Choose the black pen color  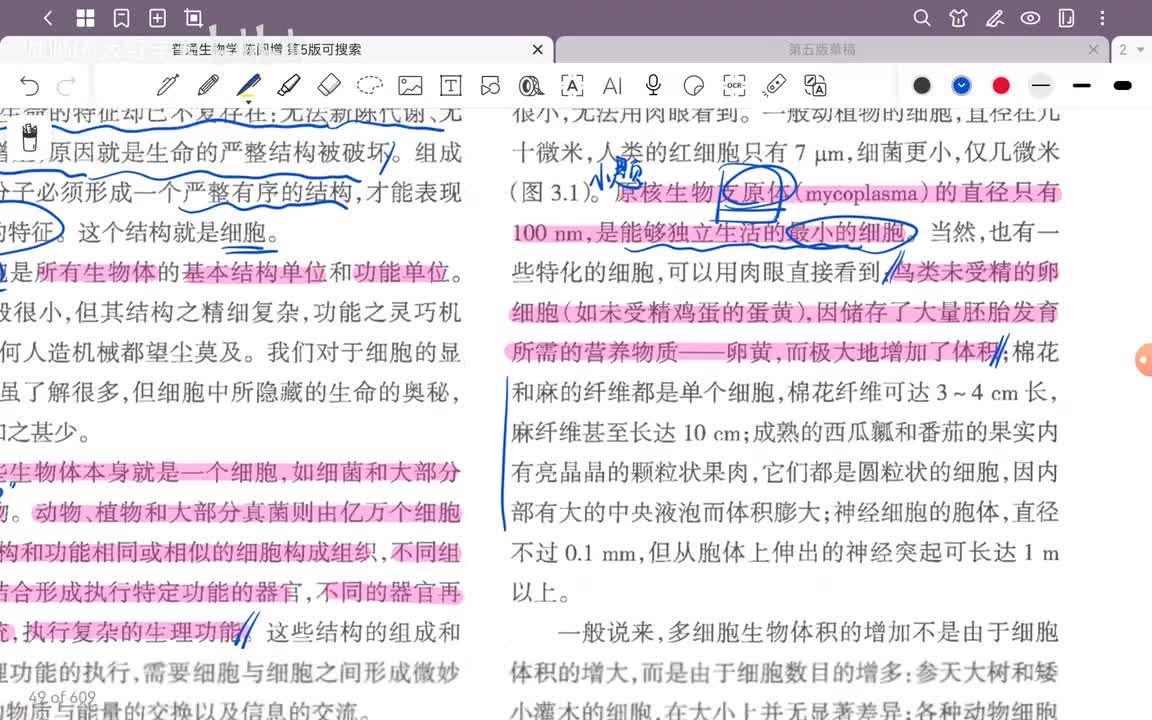tap(921, 86)
